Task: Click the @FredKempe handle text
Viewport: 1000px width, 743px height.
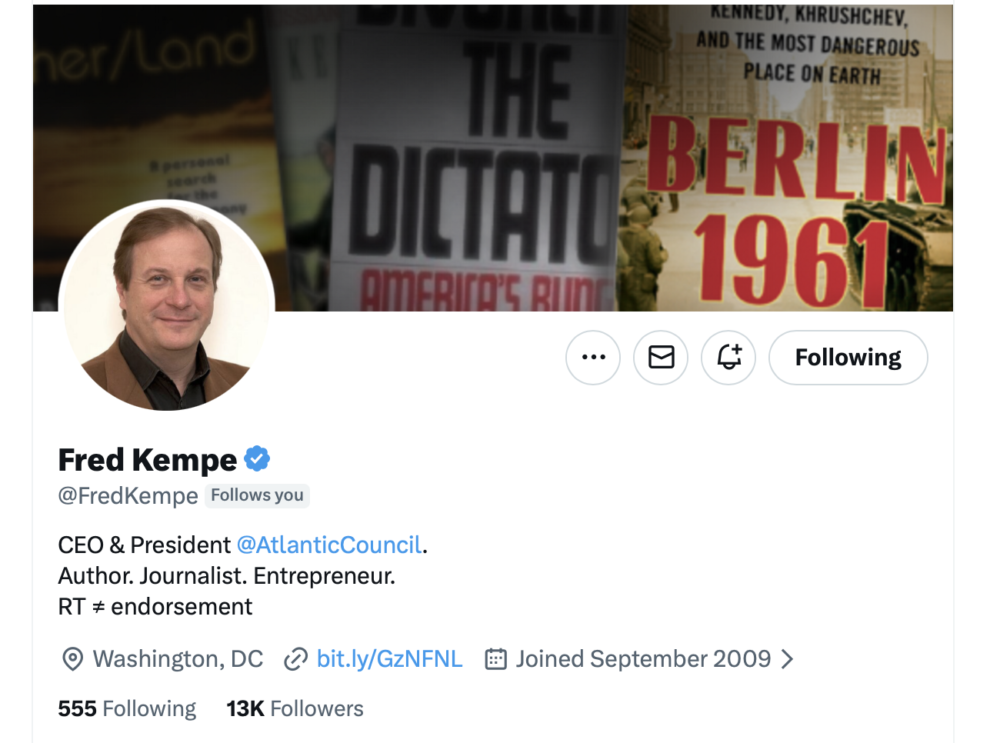Action: tap(128, 496)
